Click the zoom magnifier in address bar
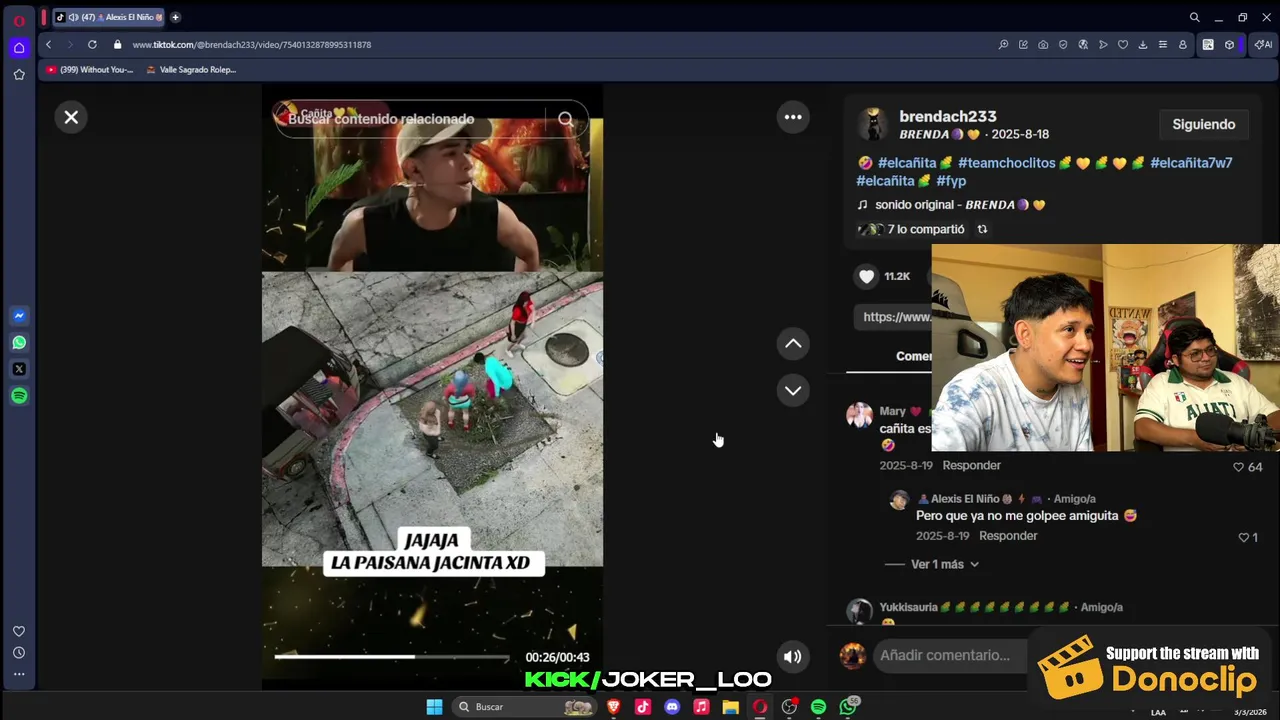The height and width of the screenshot is (720, 1280). coord(1003,44)
